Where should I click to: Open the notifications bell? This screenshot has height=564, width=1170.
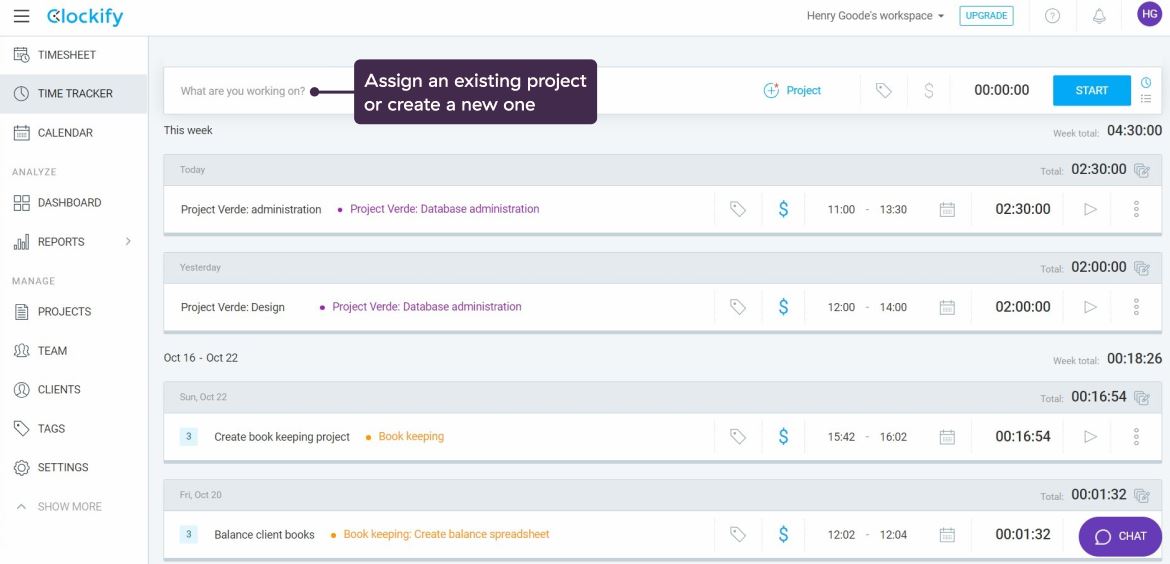1100,17
